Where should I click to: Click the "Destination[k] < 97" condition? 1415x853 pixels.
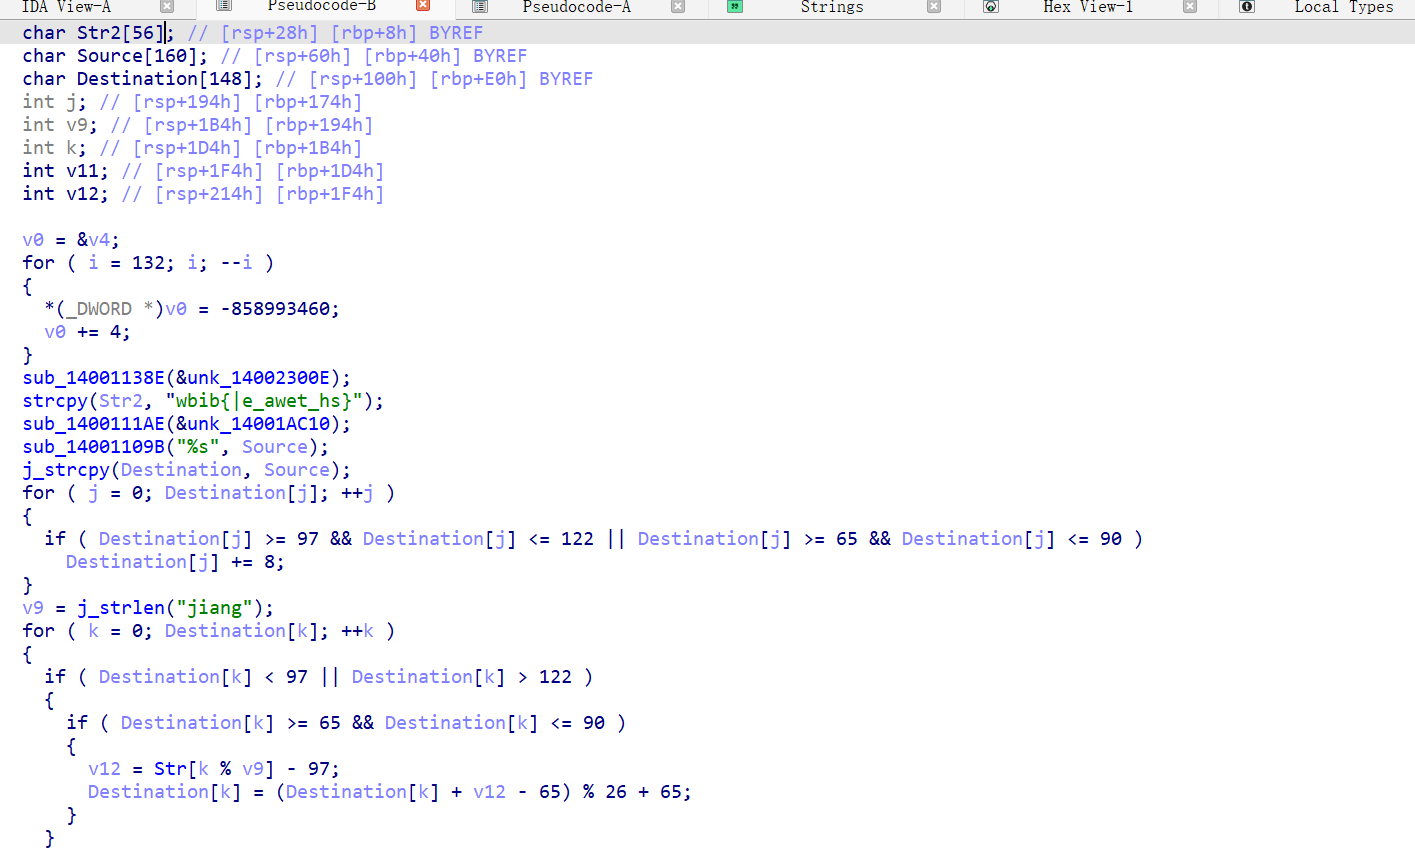[203, 677]
